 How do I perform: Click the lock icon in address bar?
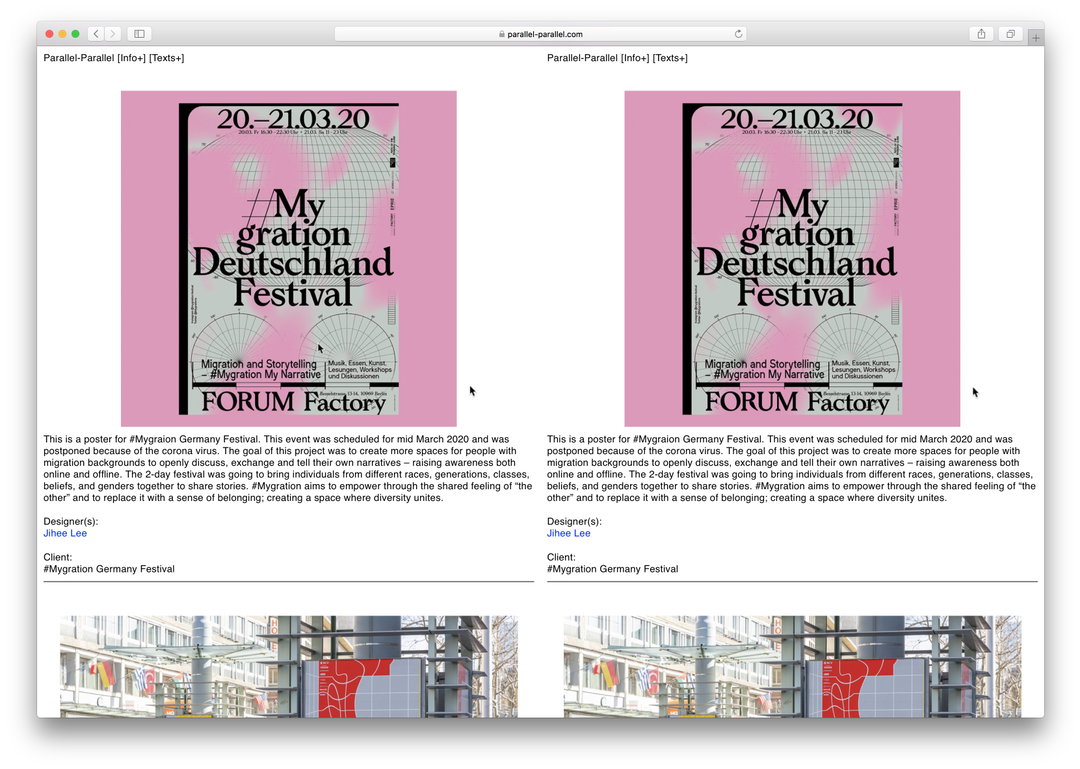[x=501, y=34]
